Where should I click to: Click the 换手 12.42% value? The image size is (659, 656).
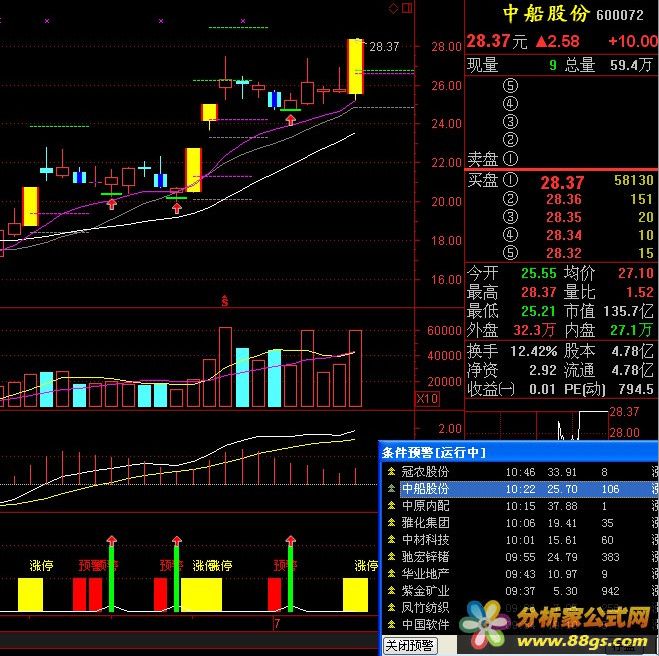(534, 351)
